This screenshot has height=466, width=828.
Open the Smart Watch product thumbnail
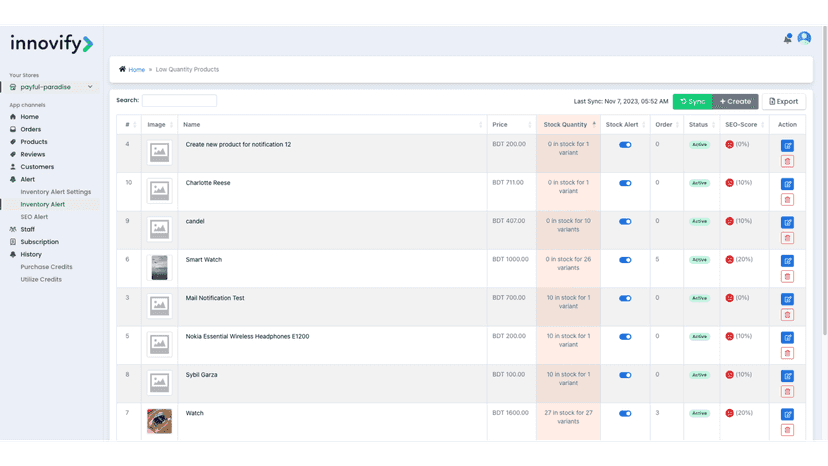pyautogui.click(x=159, y=267)
